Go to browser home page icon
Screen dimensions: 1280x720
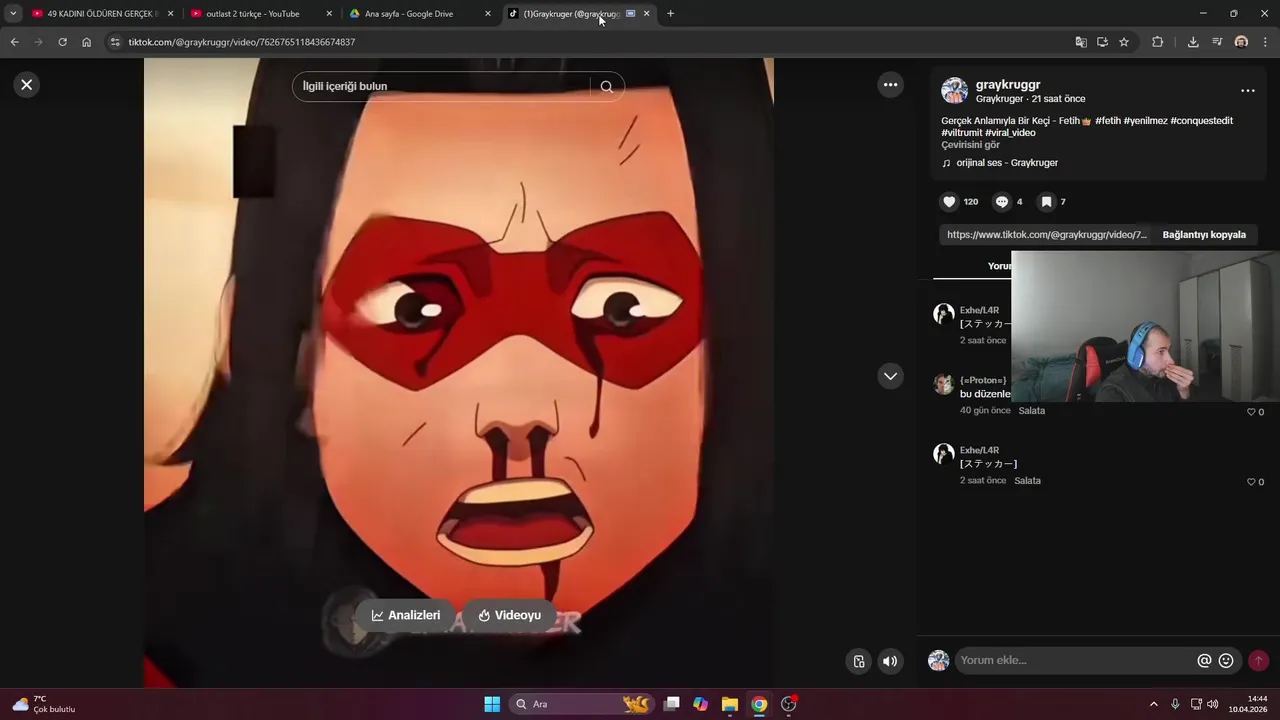point(87,42)
